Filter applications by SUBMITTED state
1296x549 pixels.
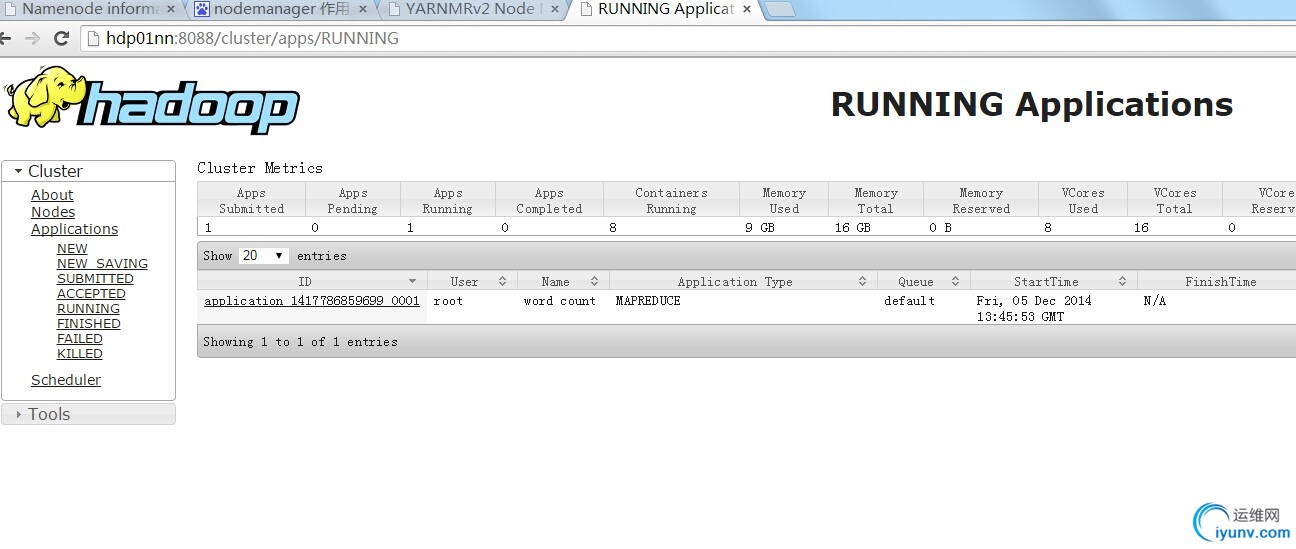(95, 279)
